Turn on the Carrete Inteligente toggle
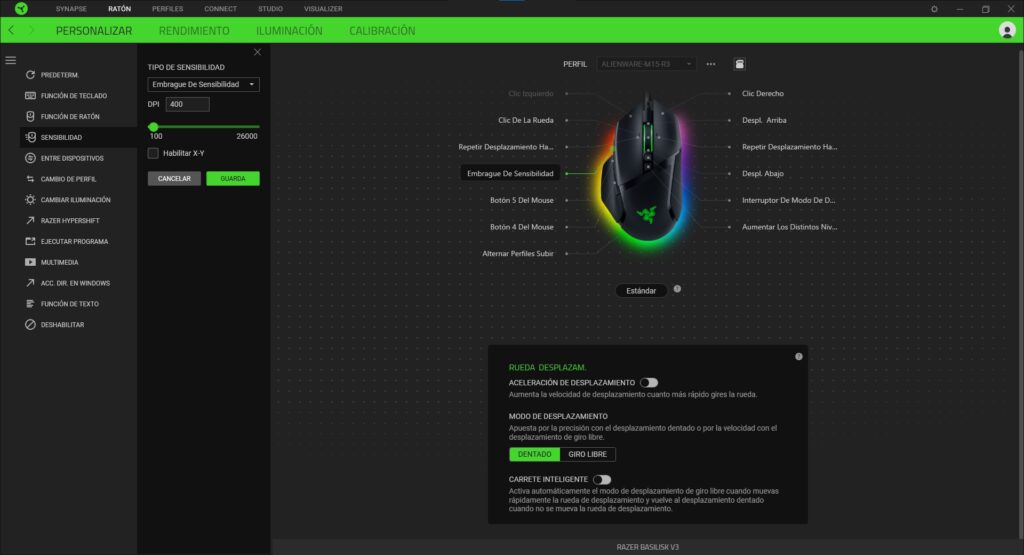This screenshot has width=1024, height=555. point(601,480)
